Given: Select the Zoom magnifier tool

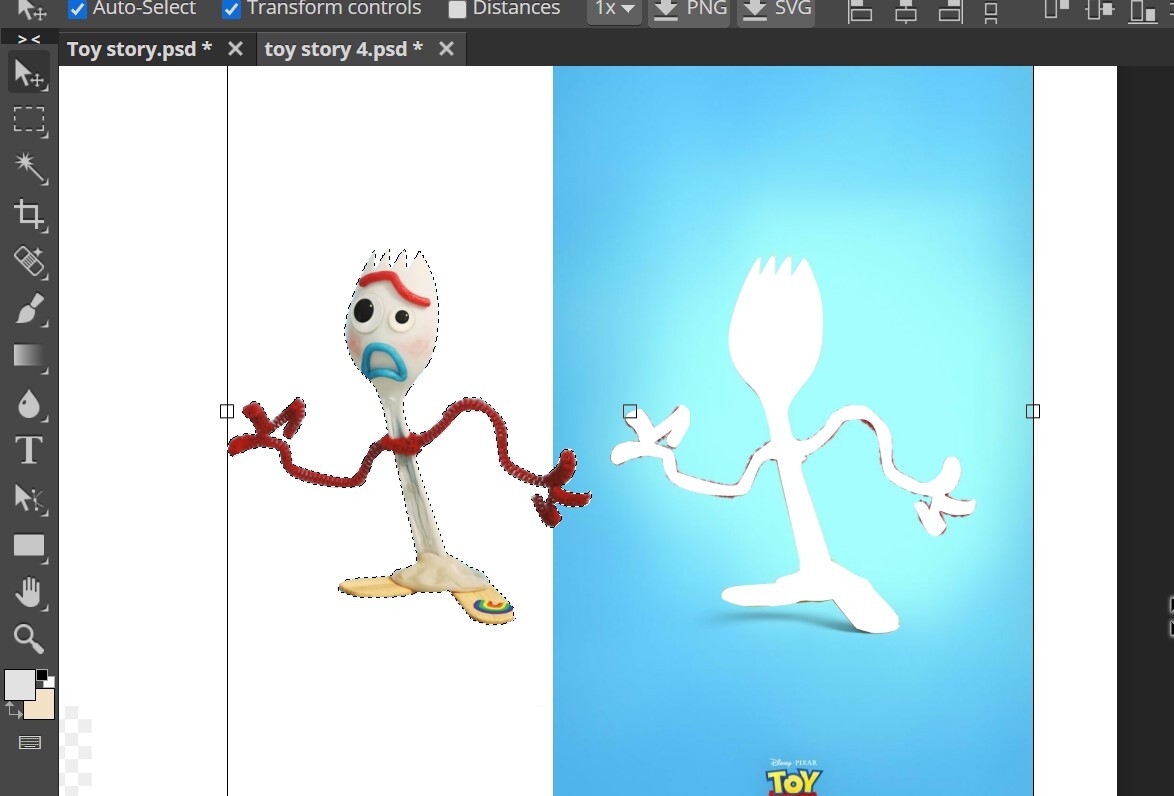Looking at the screenshot, I should tap(29, 639).
